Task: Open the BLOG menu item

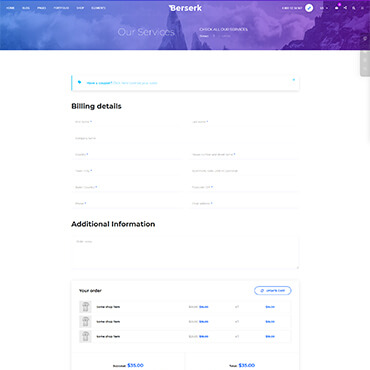Action: pos(26,8)
